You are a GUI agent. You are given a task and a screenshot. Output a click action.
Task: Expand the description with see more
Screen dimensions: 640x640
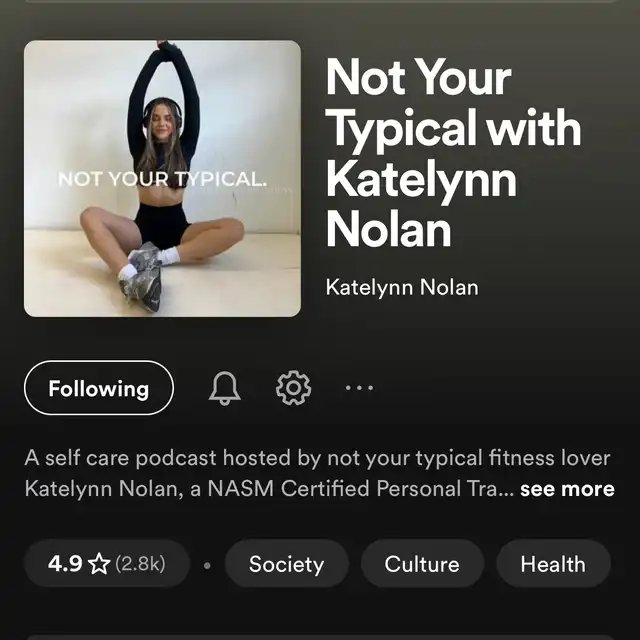coord(567,489)
